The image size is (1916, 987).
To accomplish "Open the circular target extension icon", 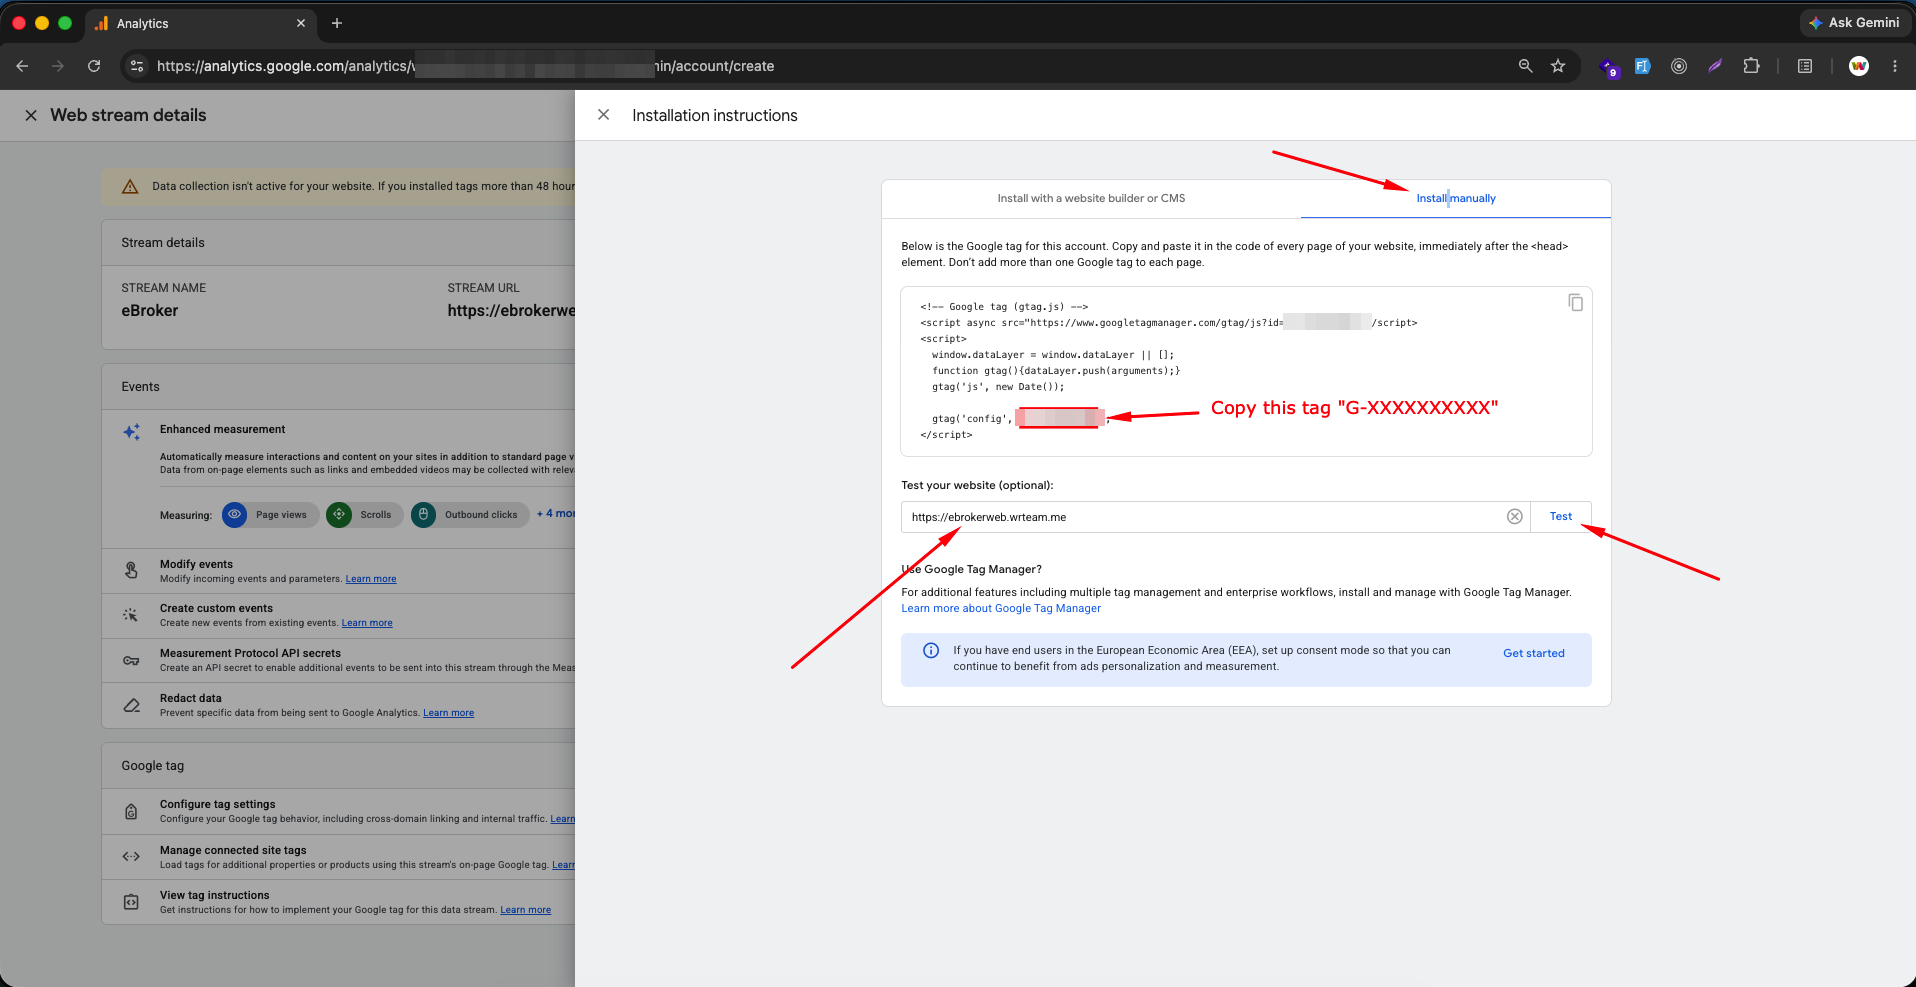I will coord(1679,66).
